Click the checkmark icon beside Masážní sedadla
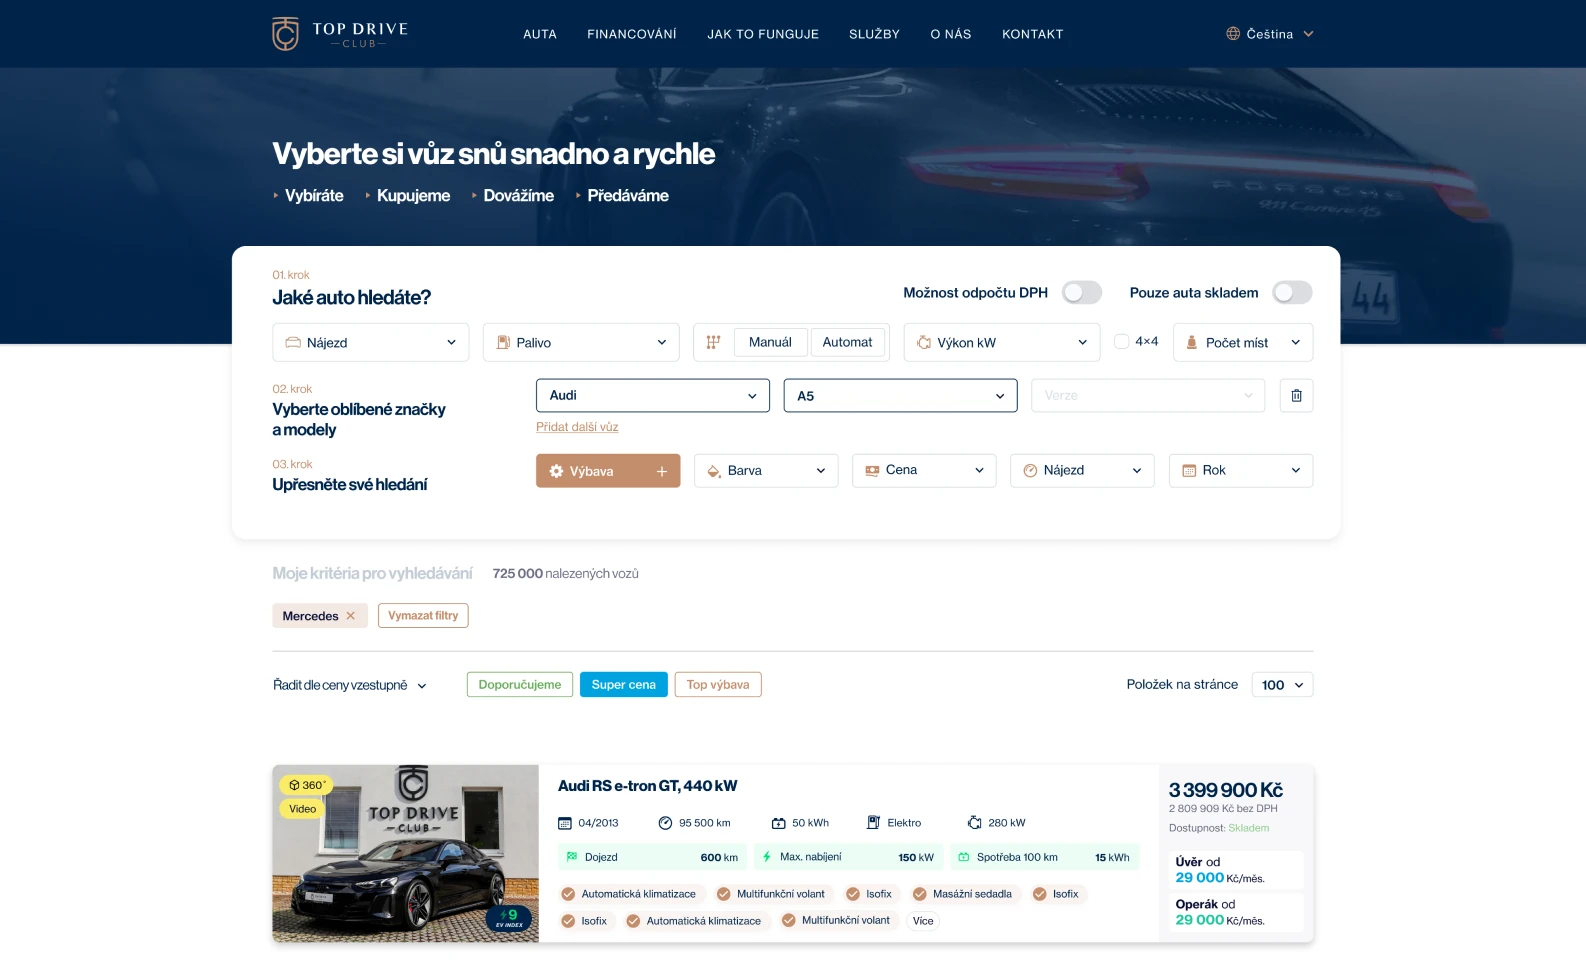This screenshot has height=976, width=1586. (x=919, y=894)
